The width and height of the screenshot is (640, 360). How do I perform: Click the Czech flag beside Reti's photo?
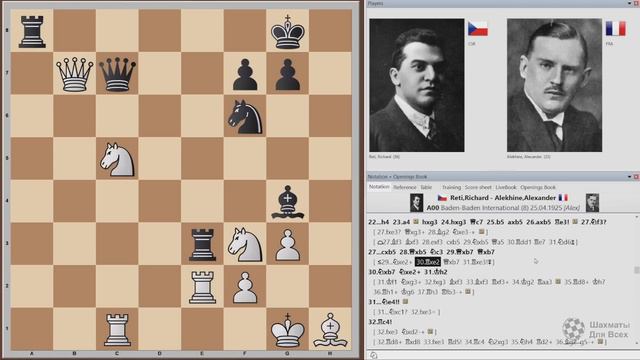(478, 29)
